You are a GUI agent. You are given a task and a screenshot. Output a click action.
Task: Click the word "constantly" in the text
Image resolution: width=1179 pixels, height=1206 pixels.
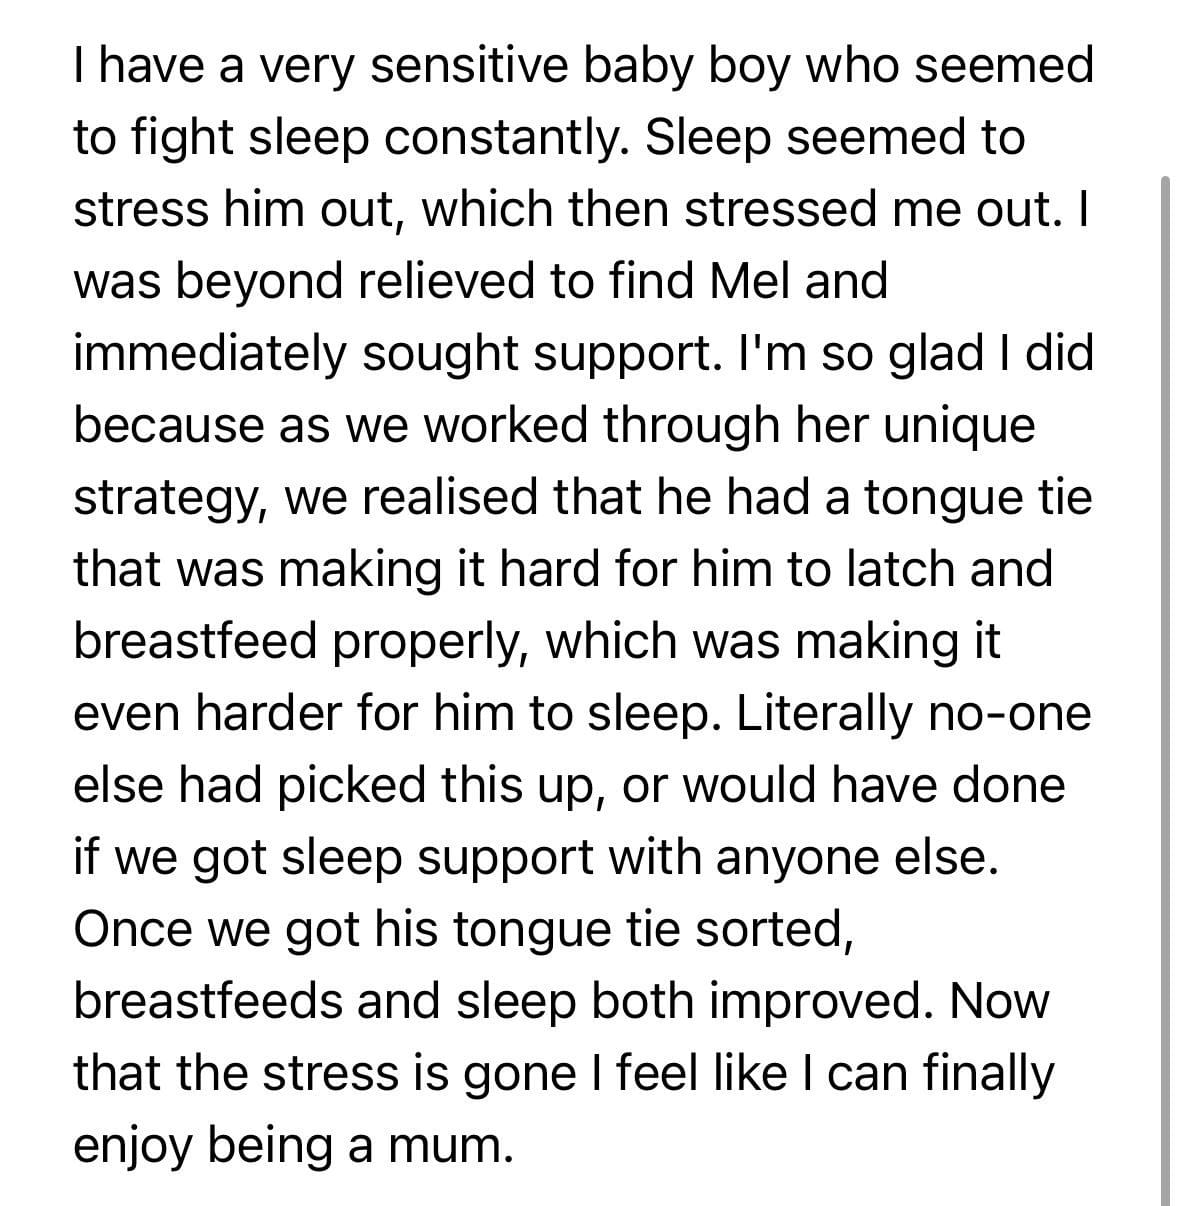point(504,138)
